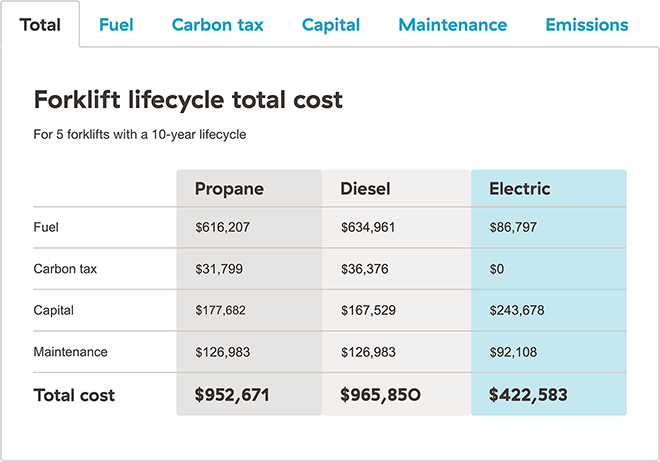Click the Electric total cost $422,583
The image size is (660, 462).
click(x=528, y=395)
